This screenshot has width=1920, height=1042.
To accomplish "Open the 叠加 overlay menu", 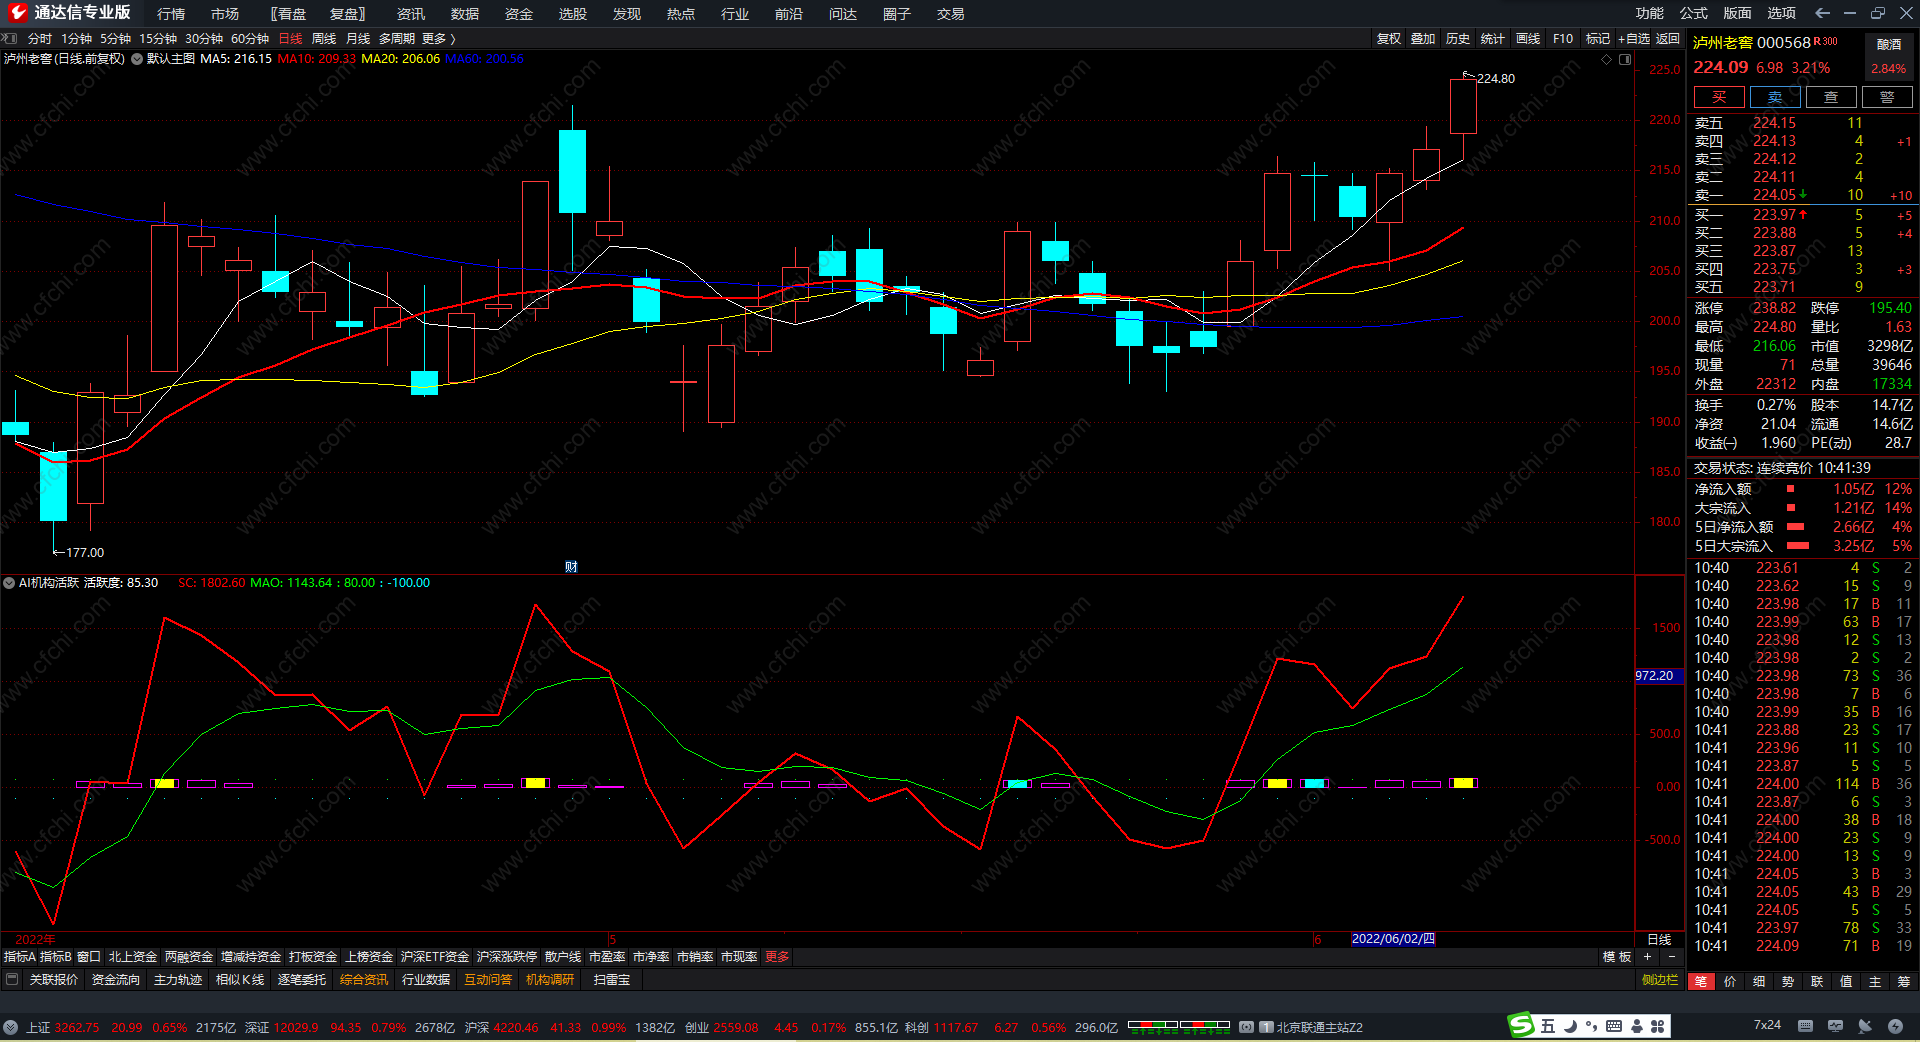I will pos(1423,39).
